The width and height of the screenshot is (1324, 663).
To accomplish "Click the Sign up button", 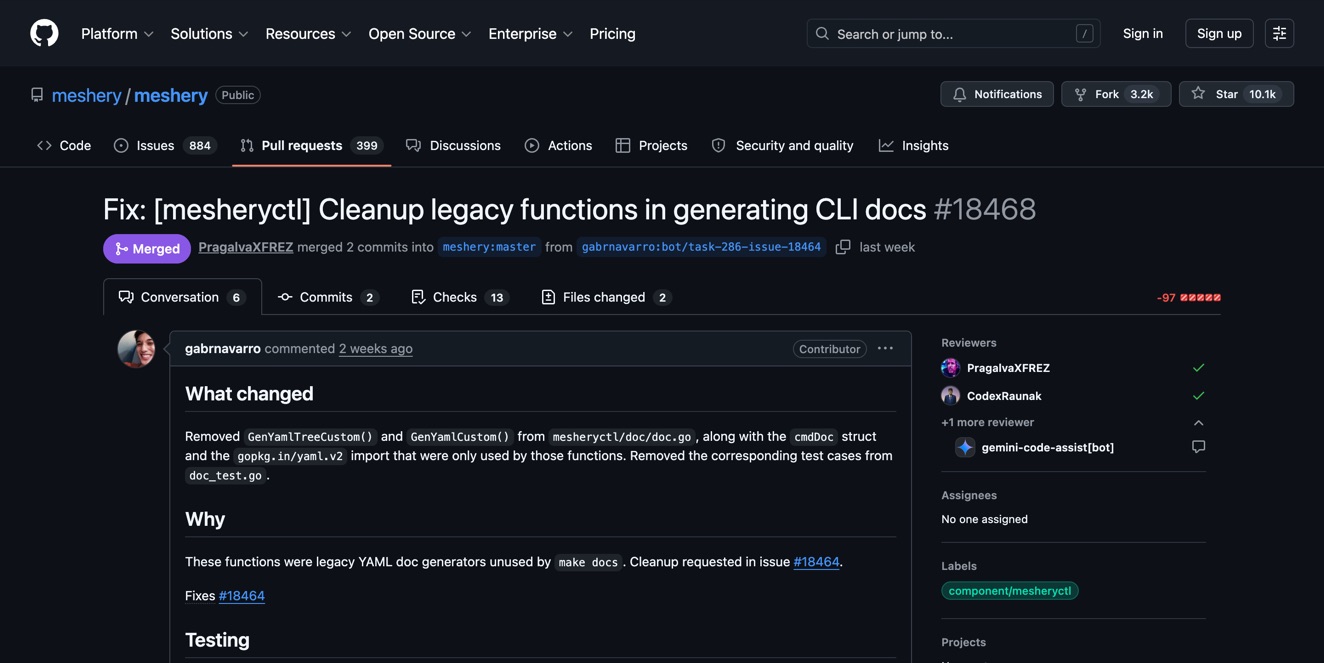I will click(x=1218, y=31).
